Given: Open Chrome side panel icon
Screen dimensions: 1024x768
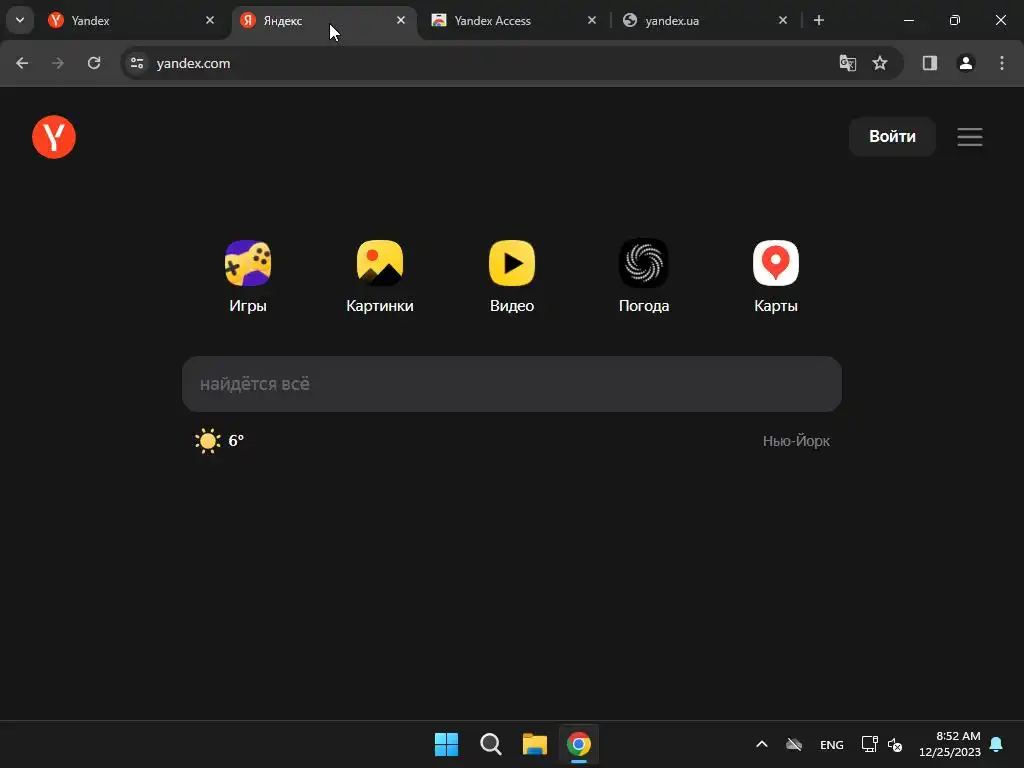Looking at the screenshot, I should tap(929, 63).
